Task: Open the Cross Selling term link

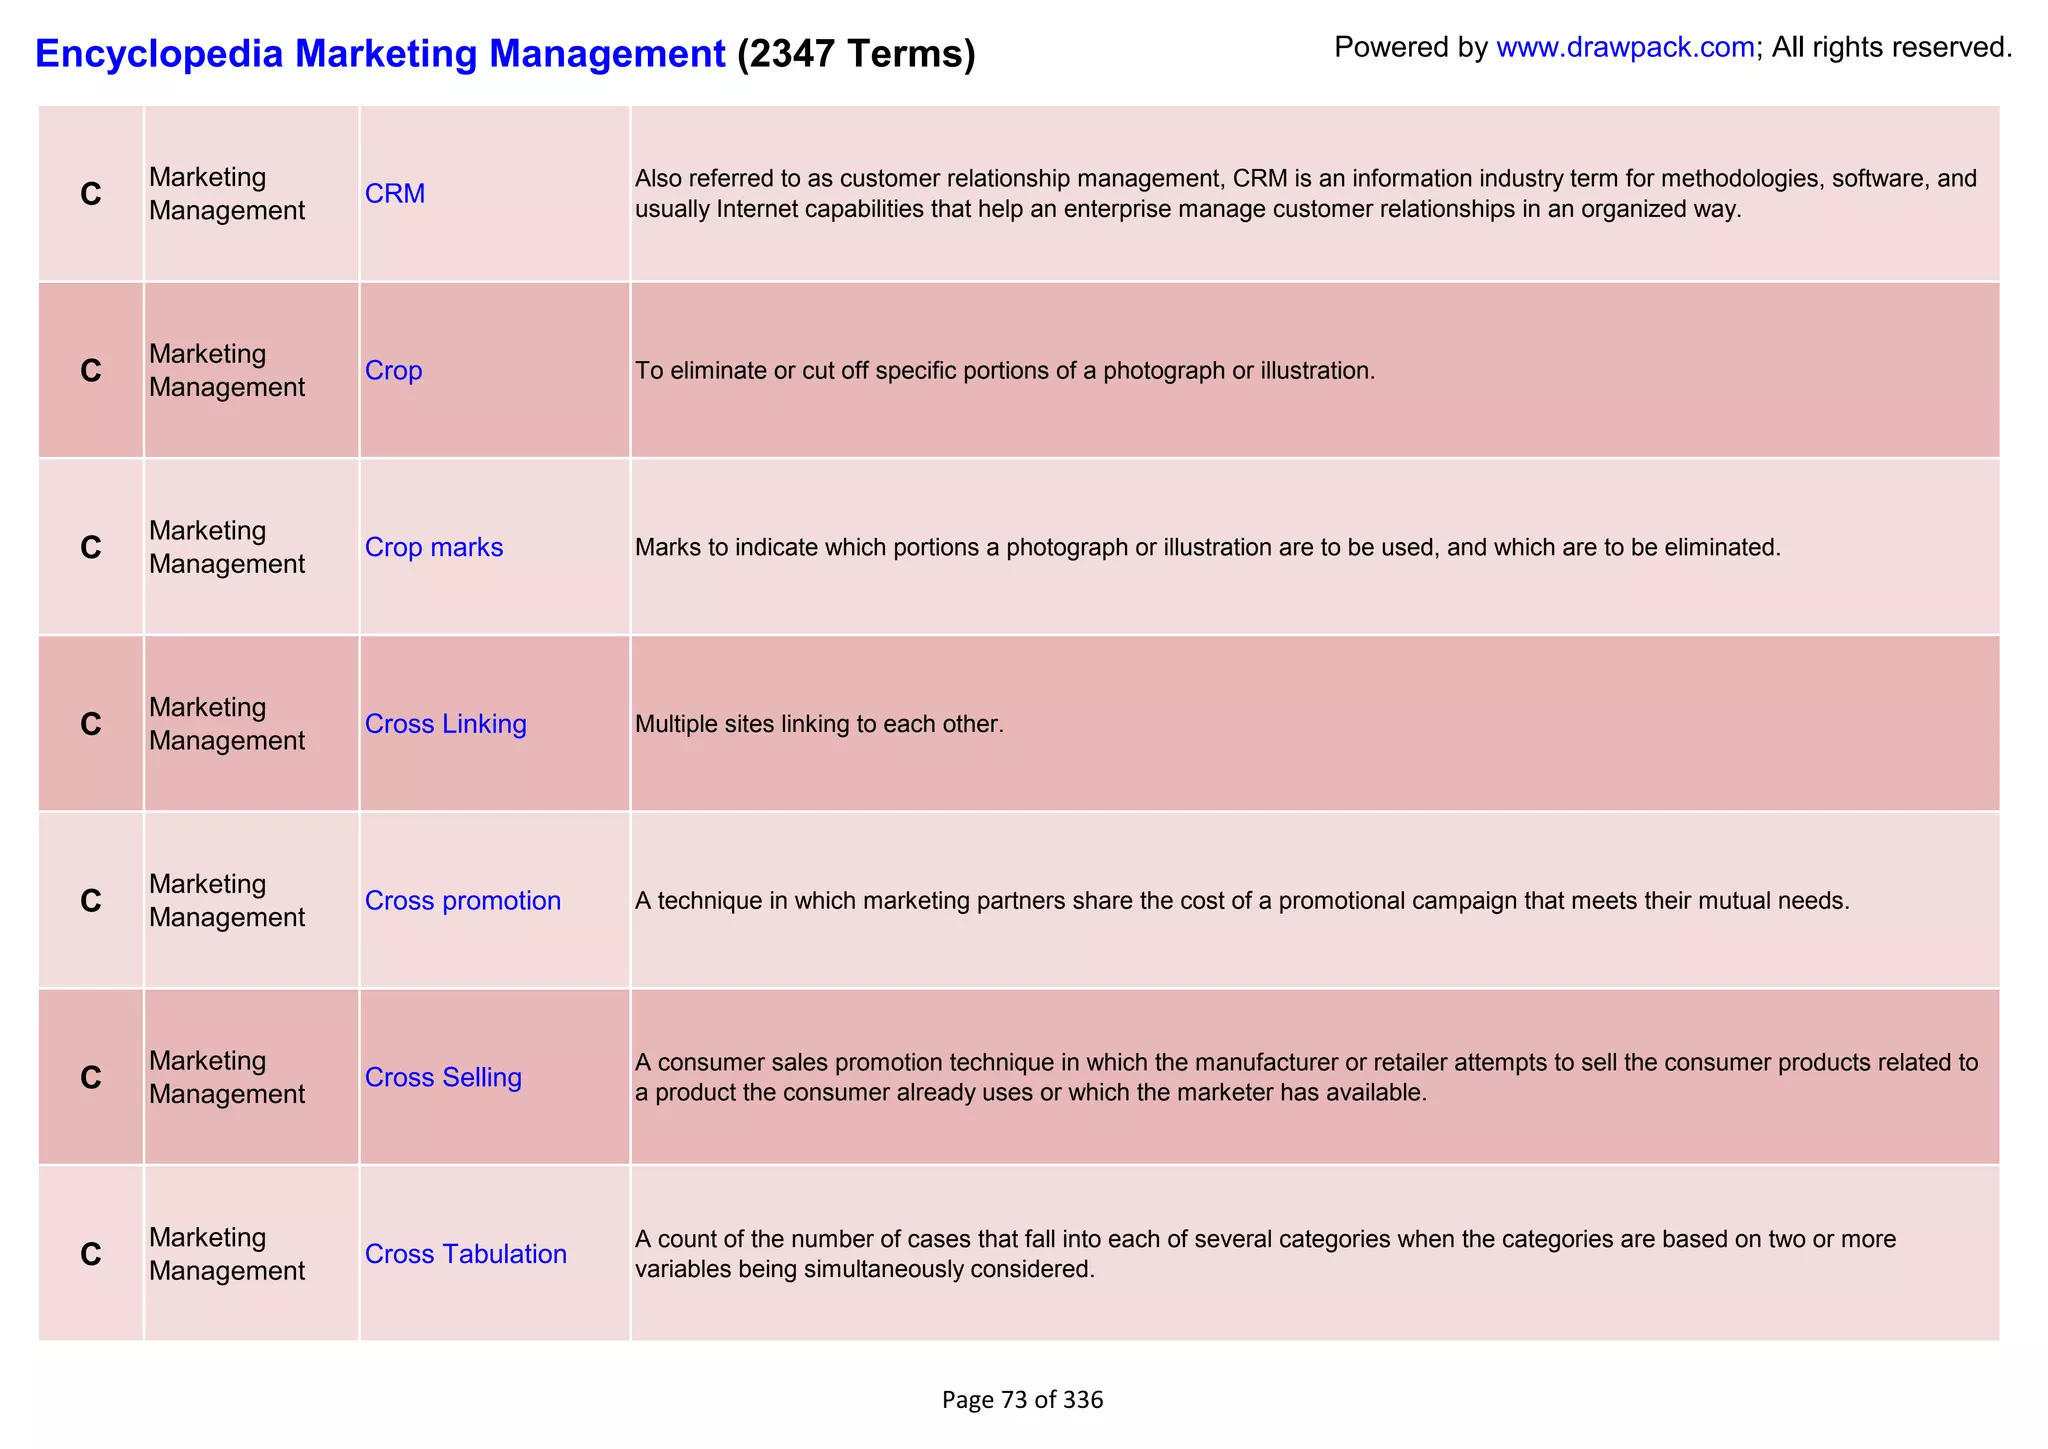Action: pos(443,1077)
